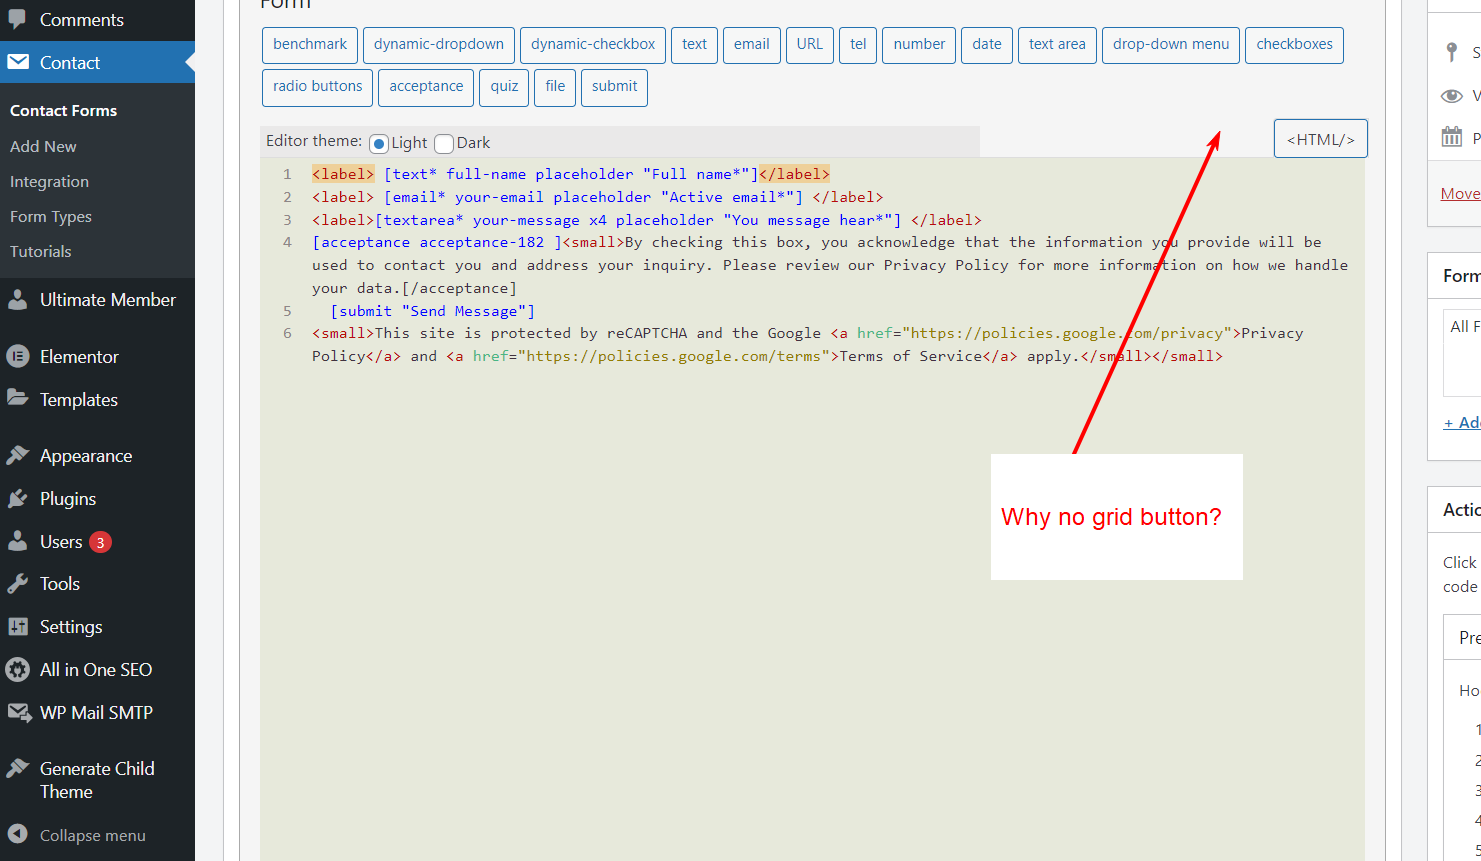Open the Add New submenu item
This screenshot has width=1481, height=861.
coord(43,146)
